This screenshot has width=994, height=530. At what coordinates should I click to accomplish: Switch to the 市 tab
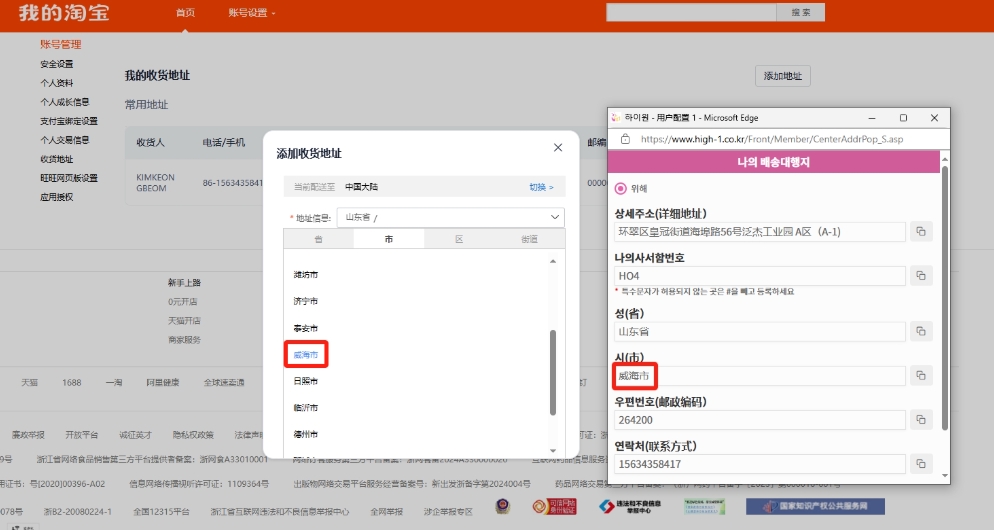(x=389, y=239)
